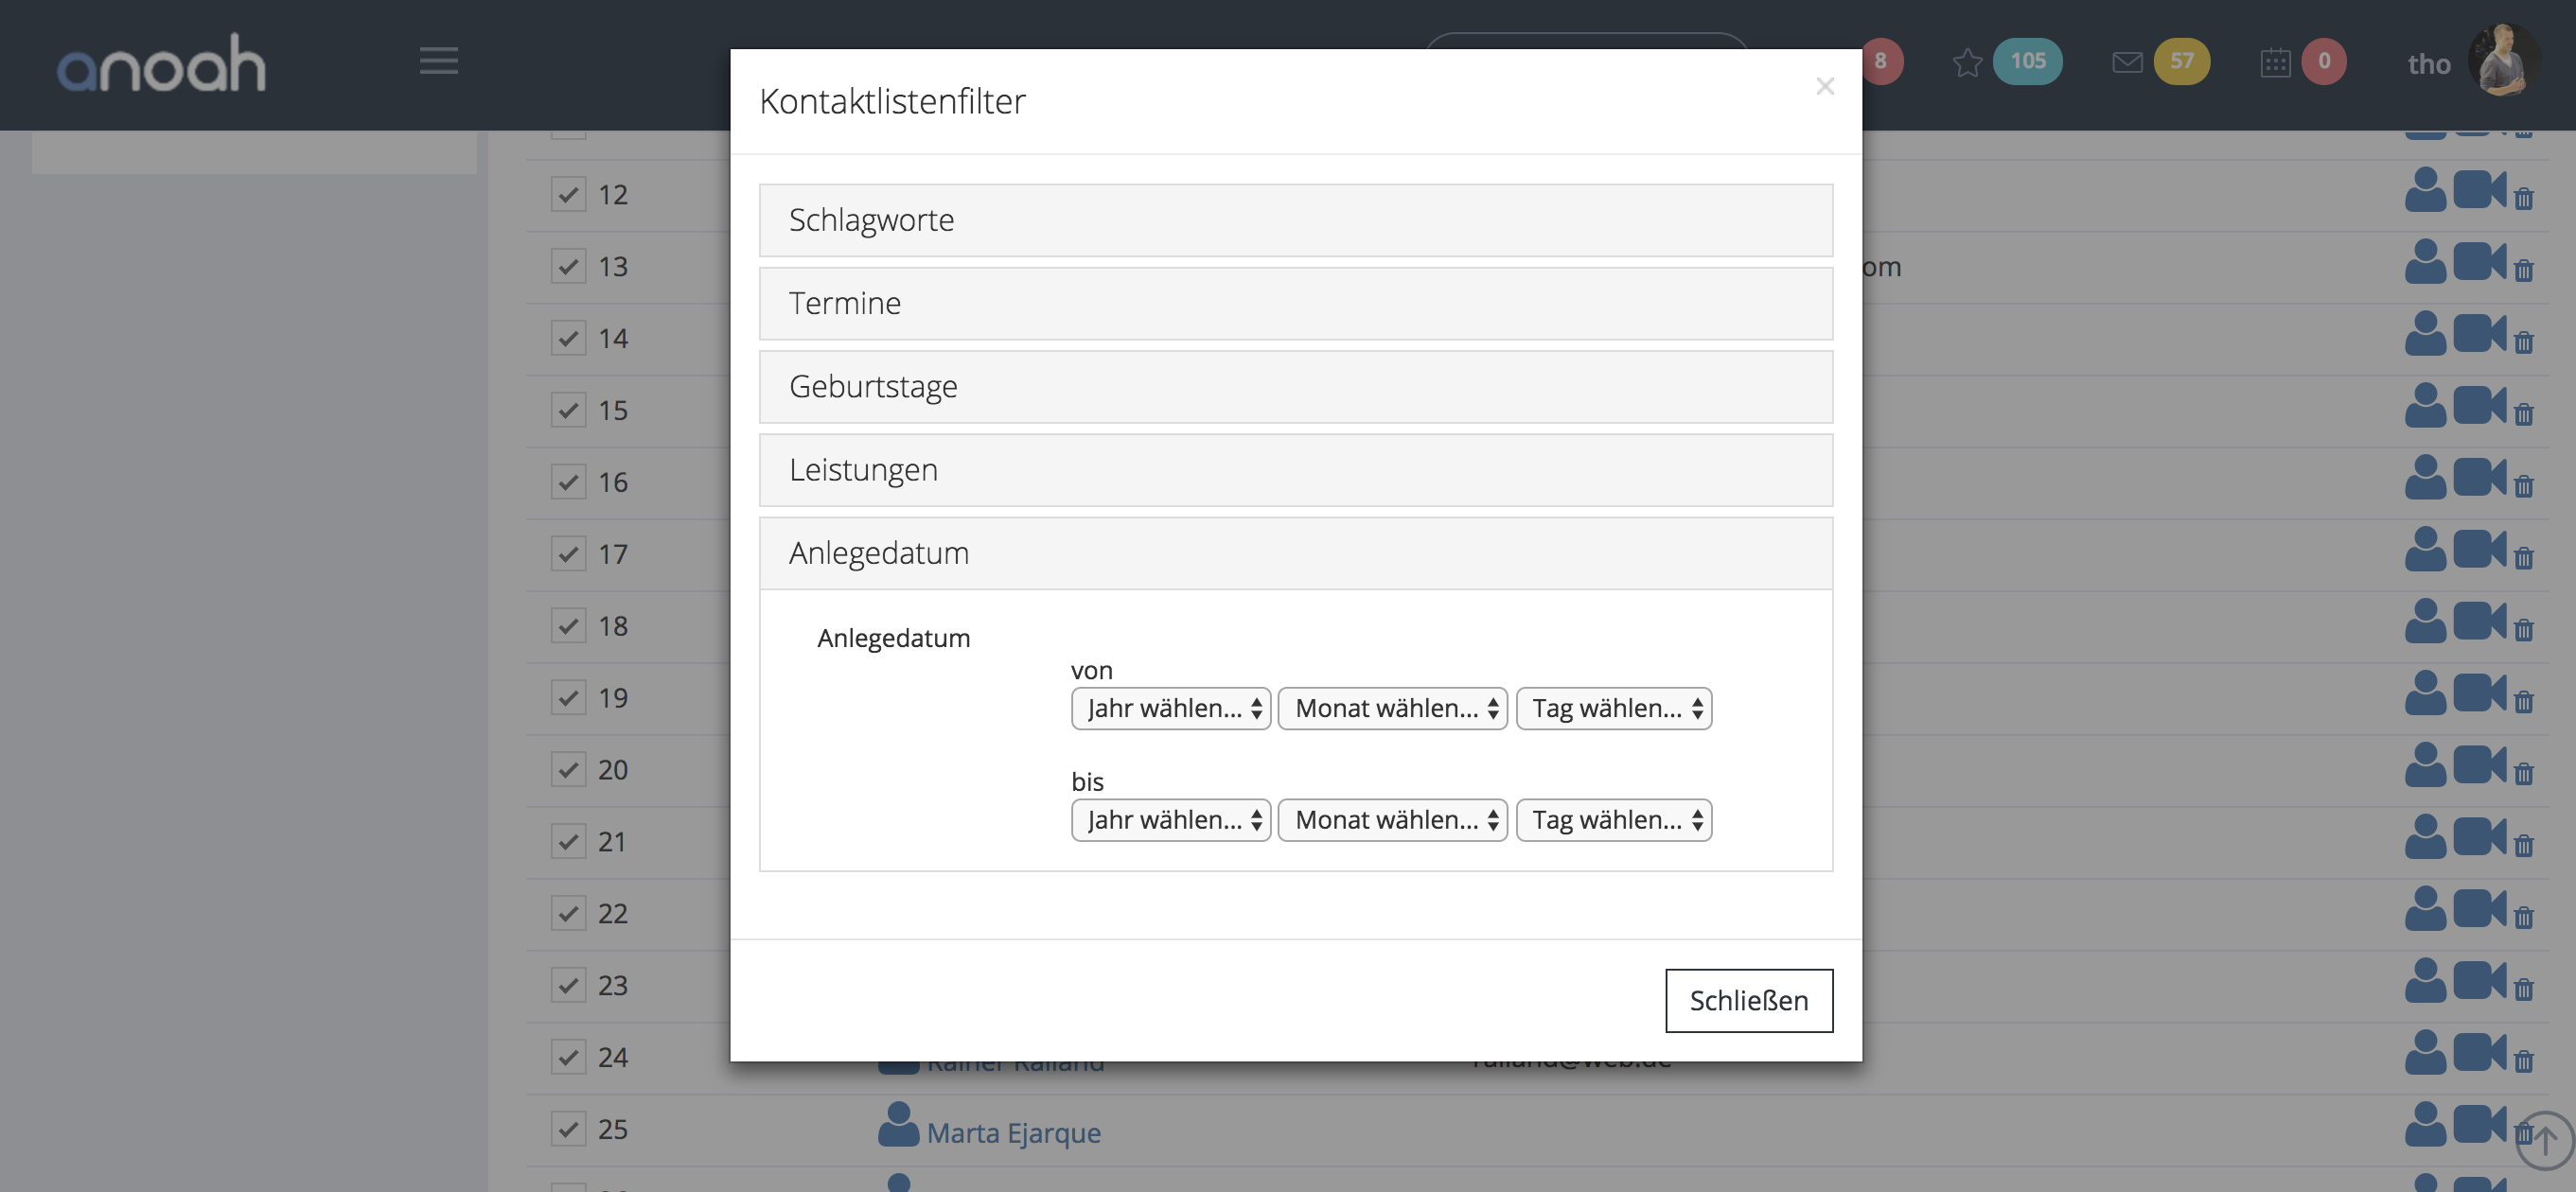Screen dimensions: 2576x1192
Task: Uncheck the checkbox for row 25
Action: point(568,1129)
